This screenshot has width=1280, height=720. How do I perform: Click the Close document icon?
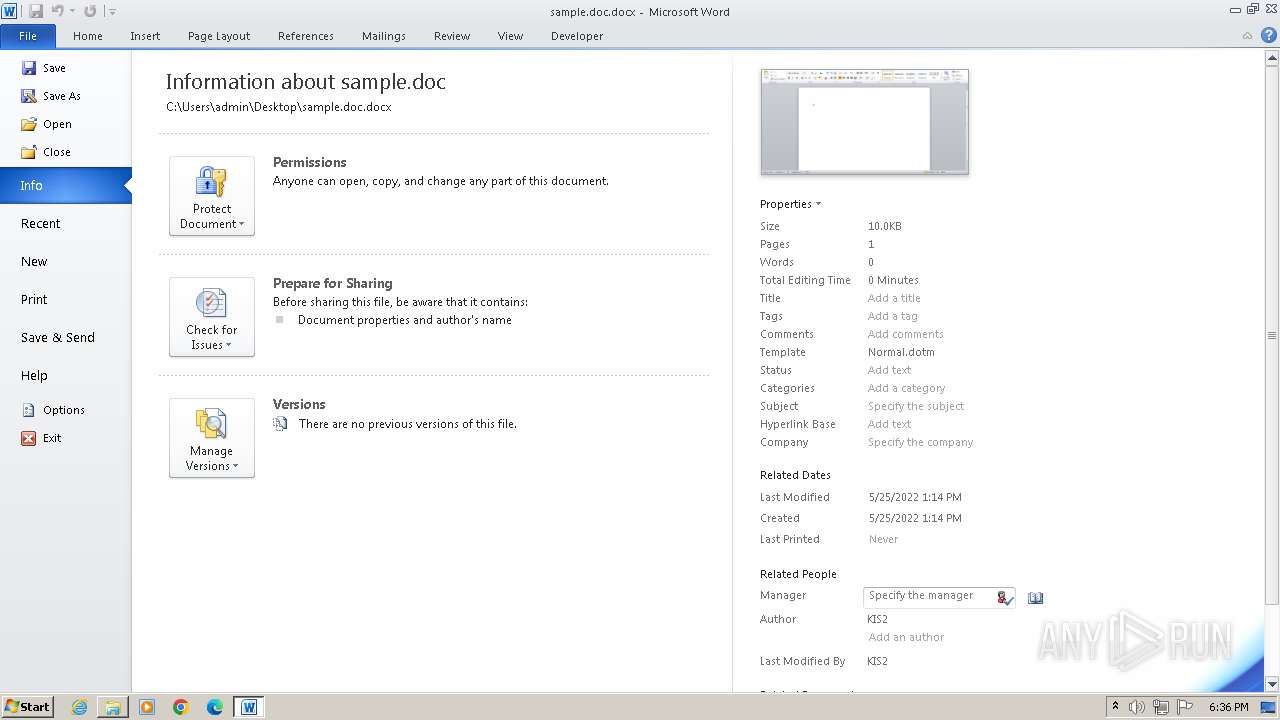pyautogui.click(x=28, y=152)
